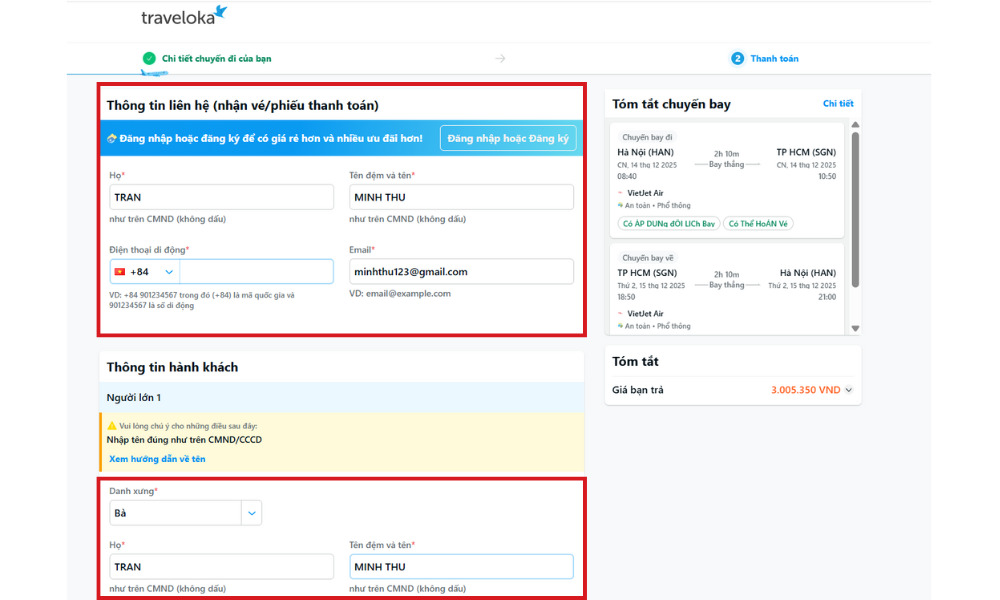Click VietJet Air logo in return flight card
The width and height of the screenshot is (1000, 600).
(x=620, y=313)
